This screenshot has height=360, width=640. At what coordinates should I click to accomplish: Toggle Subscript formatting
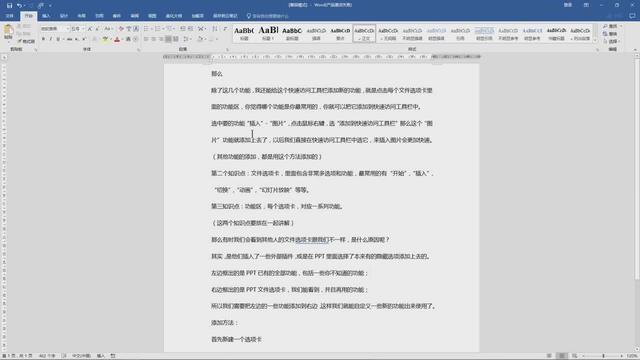coord(76,39)
